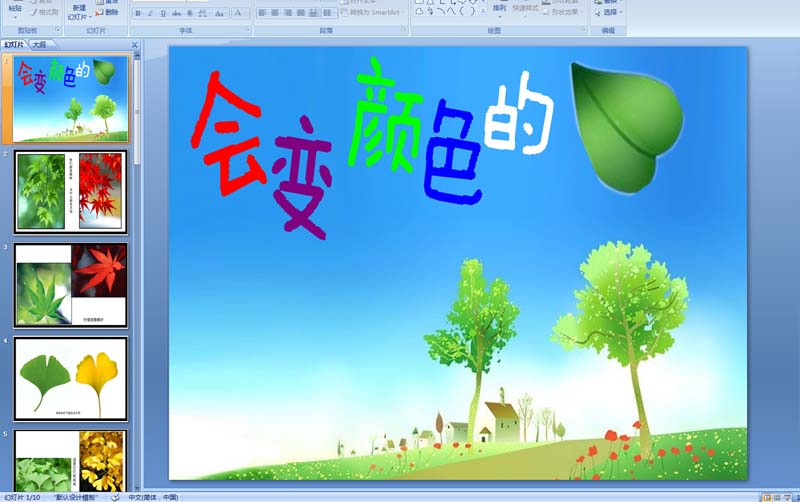
Task: Toggle Bold formatting in the font group
Action: coord(138,14)
